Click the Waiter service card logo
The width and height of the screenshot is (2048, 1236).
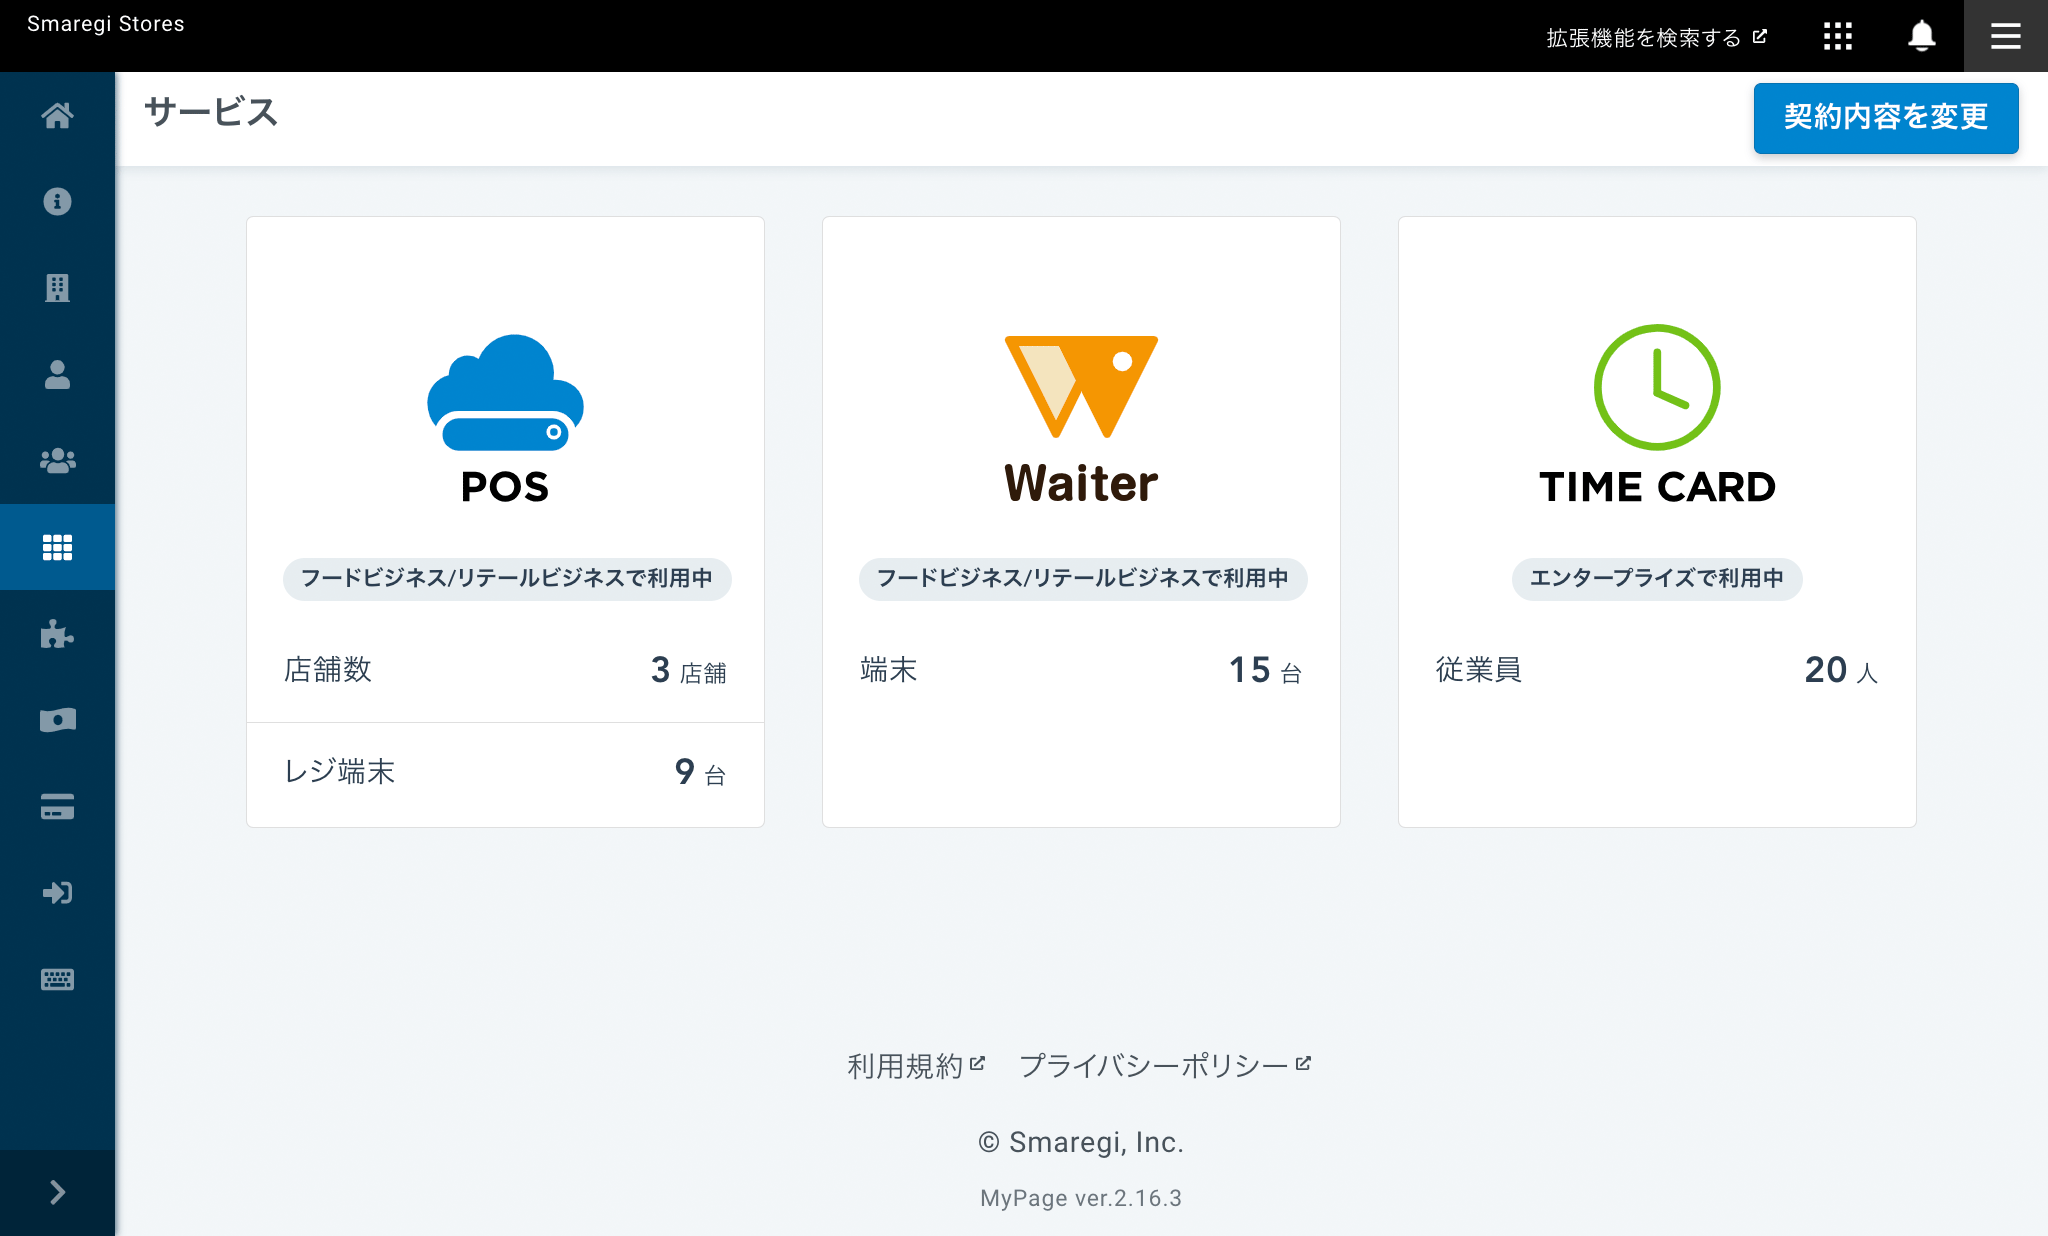click(1081, 418)
